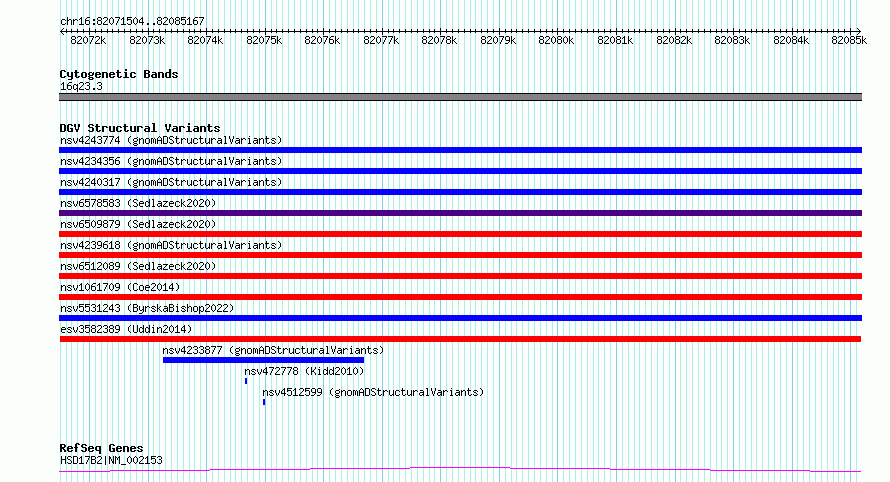Click the Cytogenetic Bands track title
This screenshot has width=890, height=482.
click(119, 74)
